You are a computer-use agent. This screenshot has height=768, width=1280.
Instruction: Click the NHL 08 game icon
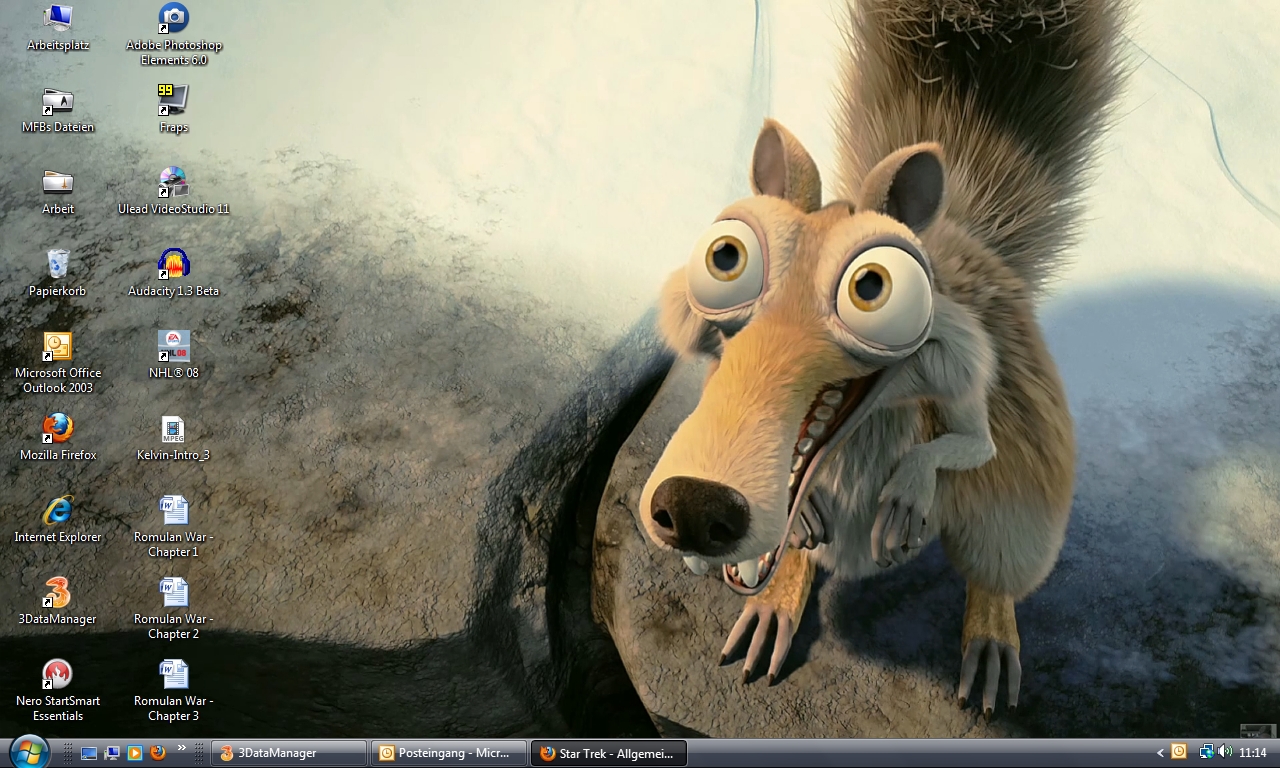(x=173, y=347)
